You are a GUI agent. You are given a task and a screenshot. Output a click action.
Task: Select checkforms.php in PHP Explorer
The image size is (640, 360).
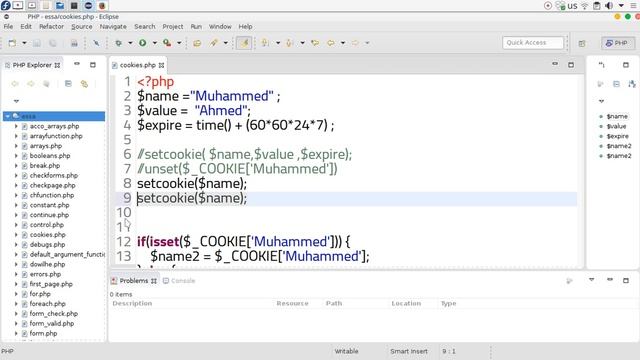pos(54,175)
